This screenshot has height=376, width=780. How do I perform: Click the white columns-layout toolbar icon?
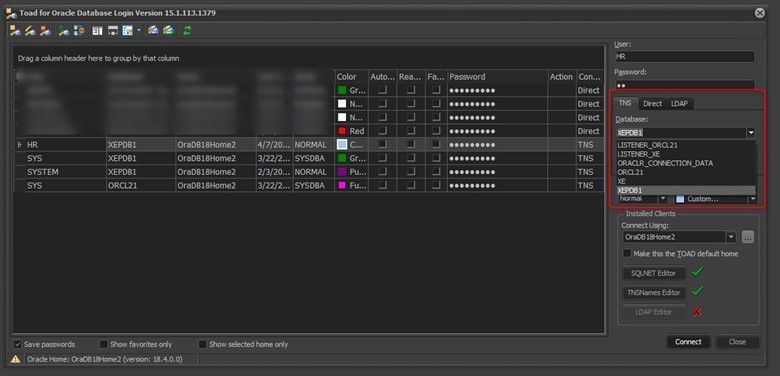(x=98, y=31)
